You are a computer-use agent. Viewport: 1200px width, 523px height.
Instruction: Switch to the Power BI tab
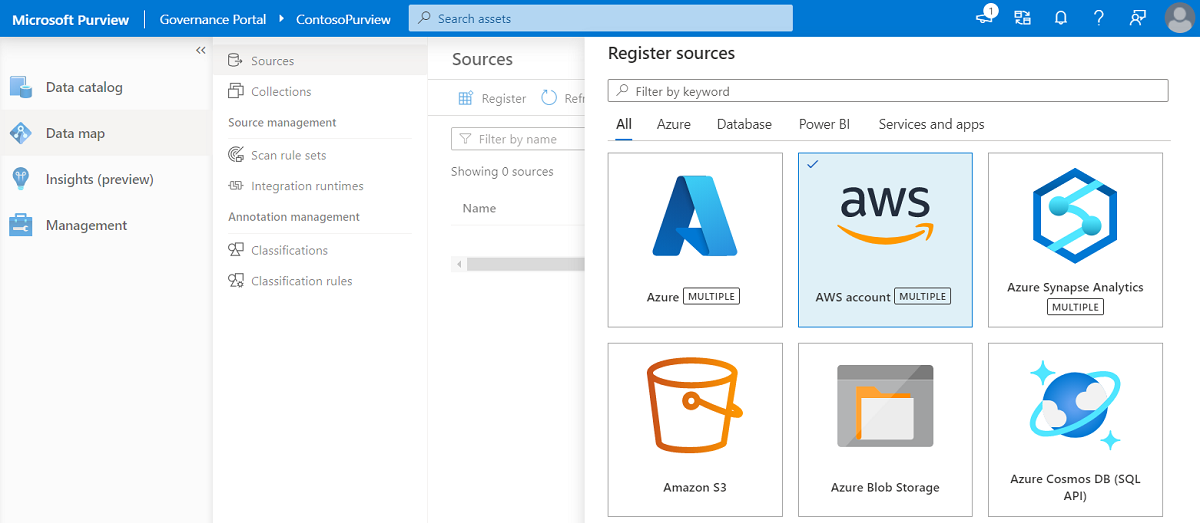(824, 125)
